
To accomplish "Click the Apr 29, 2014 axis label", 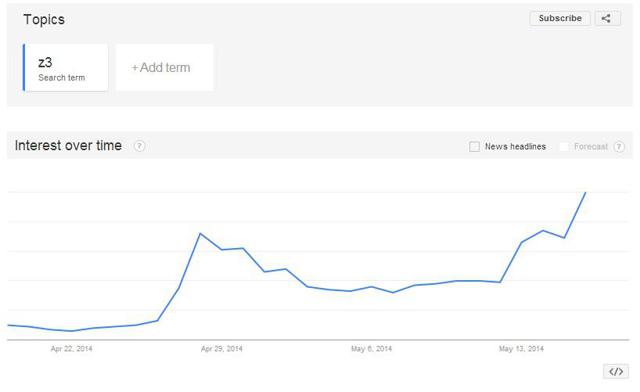I will [222, 349].
